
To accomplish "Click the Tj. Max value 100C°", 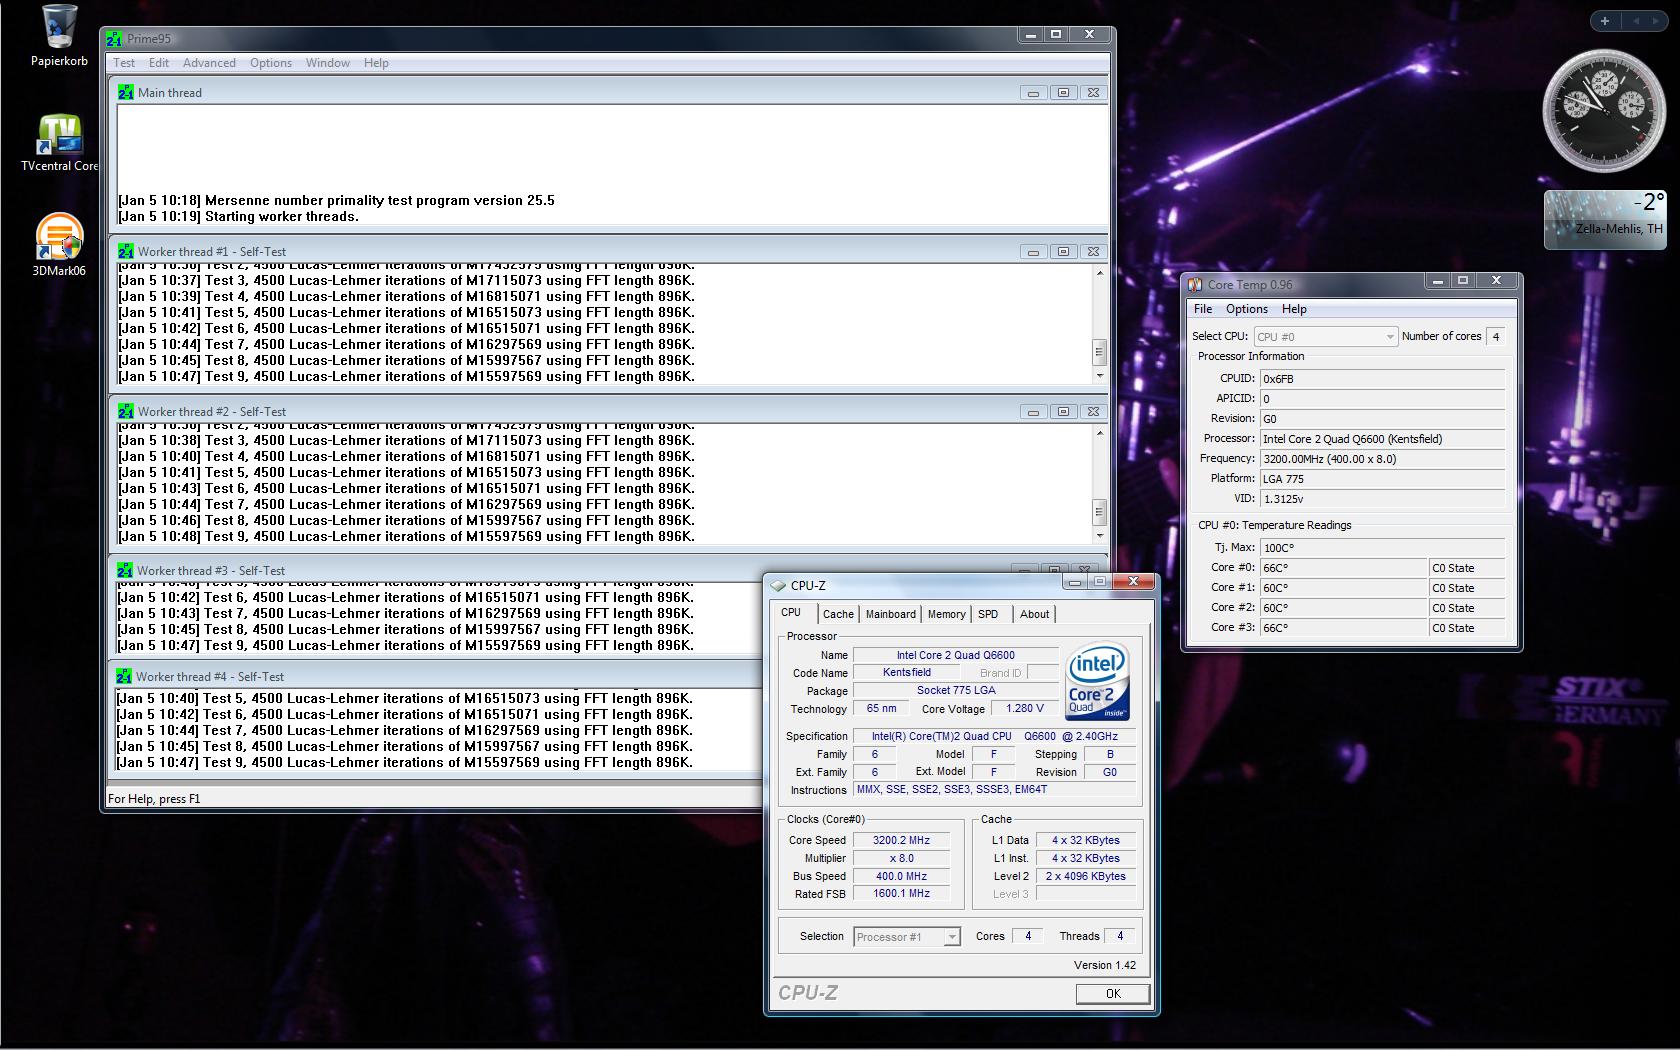I will (1382, 548).
